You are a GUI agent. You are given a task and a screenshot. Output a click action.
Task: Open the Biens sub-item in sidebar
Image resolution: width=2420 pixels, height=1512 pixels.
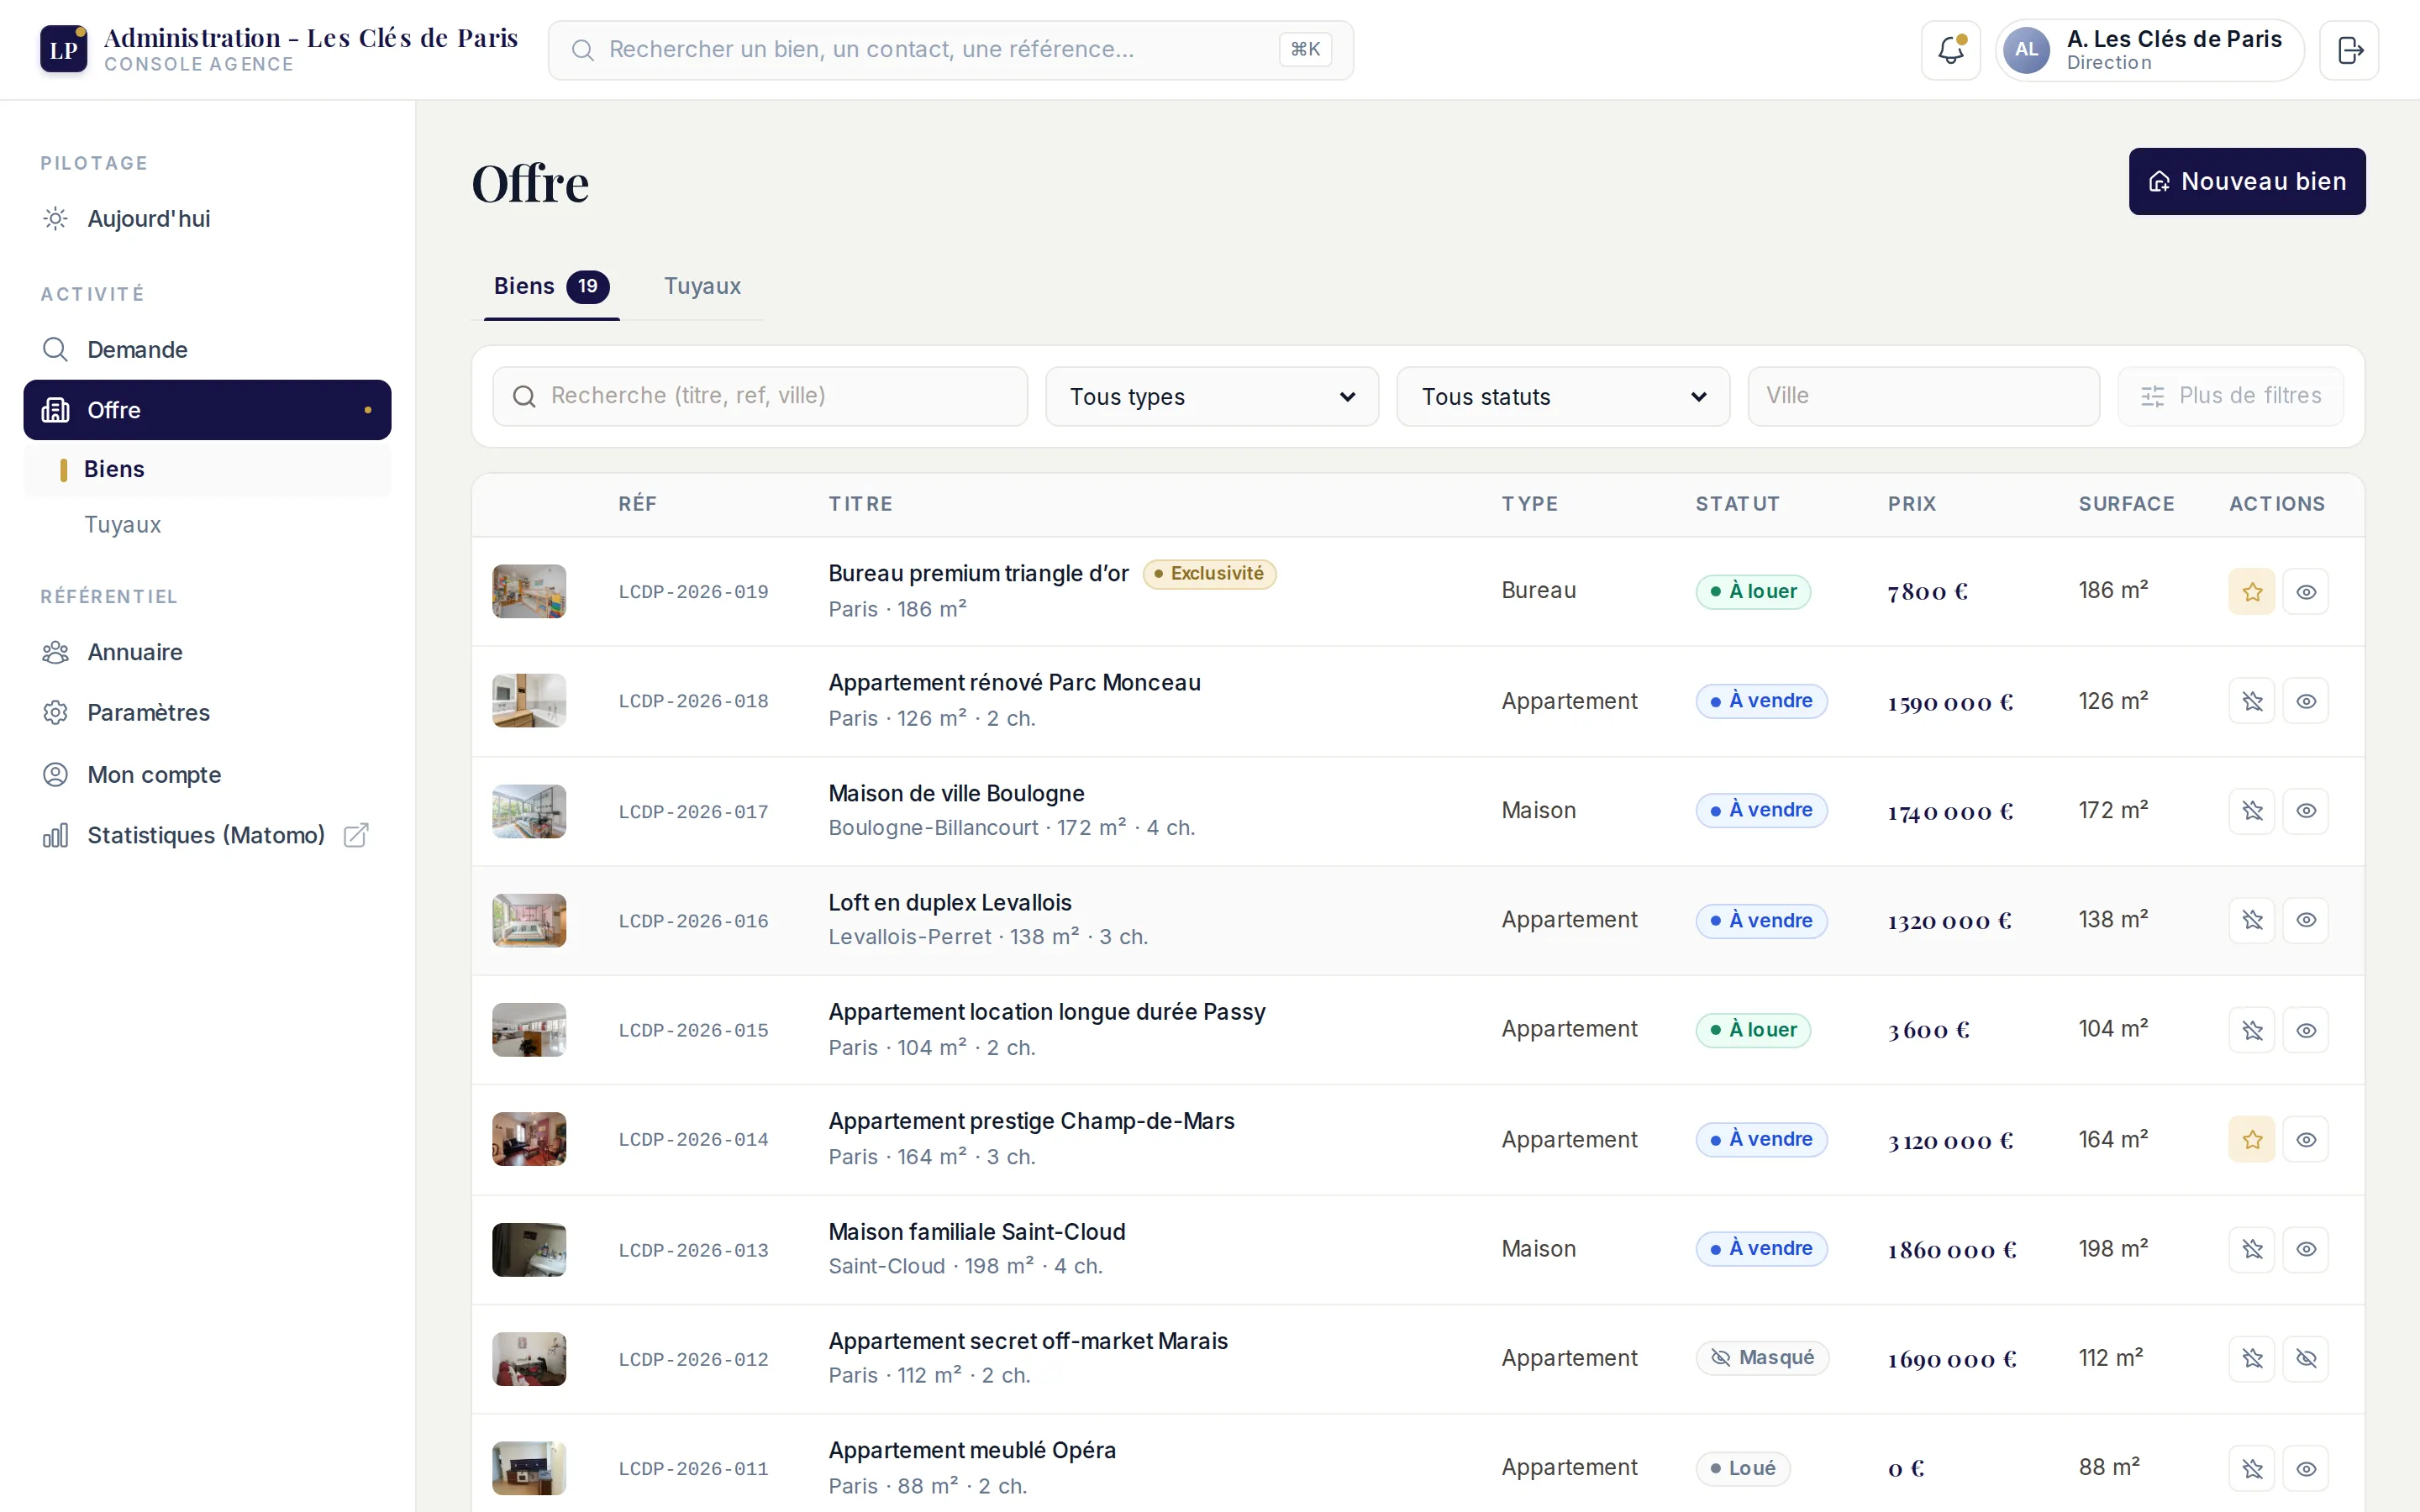pyautogui.click(x=207, y=469)
